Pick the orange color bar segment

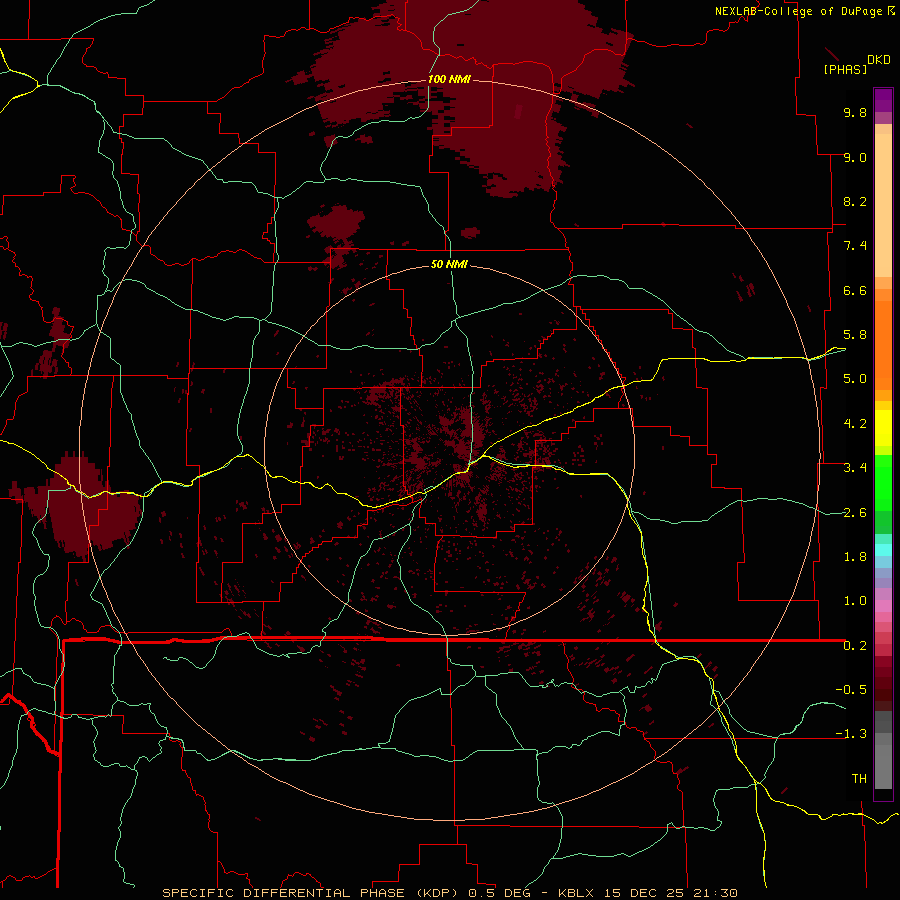click(883, 346)
